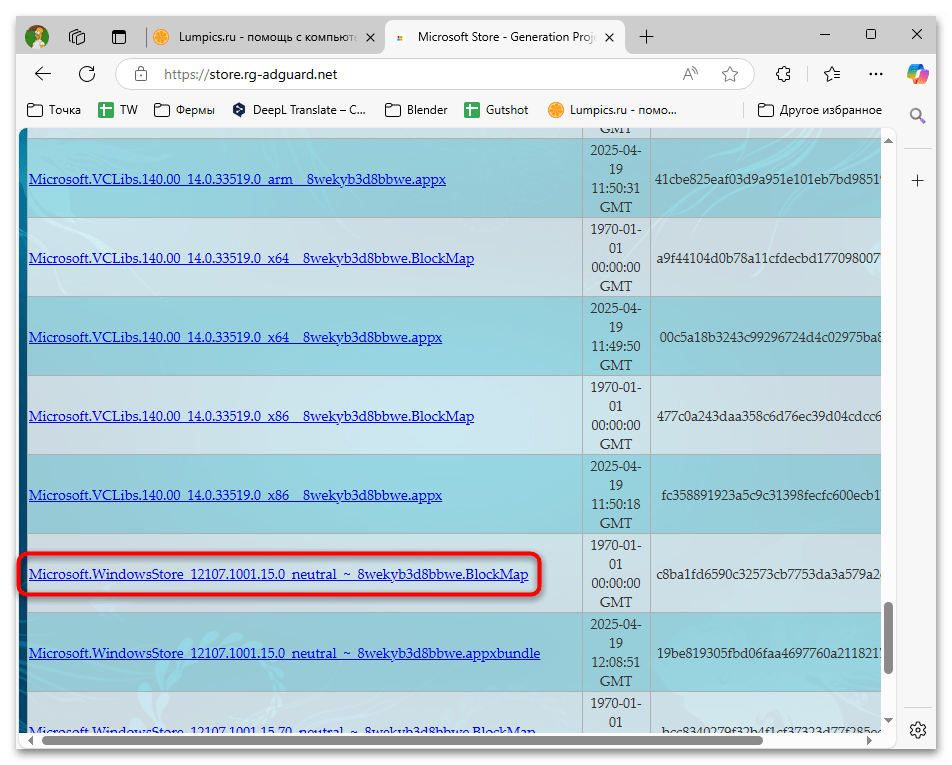Click the vertical scrollbar down arrow

[888, 721]
